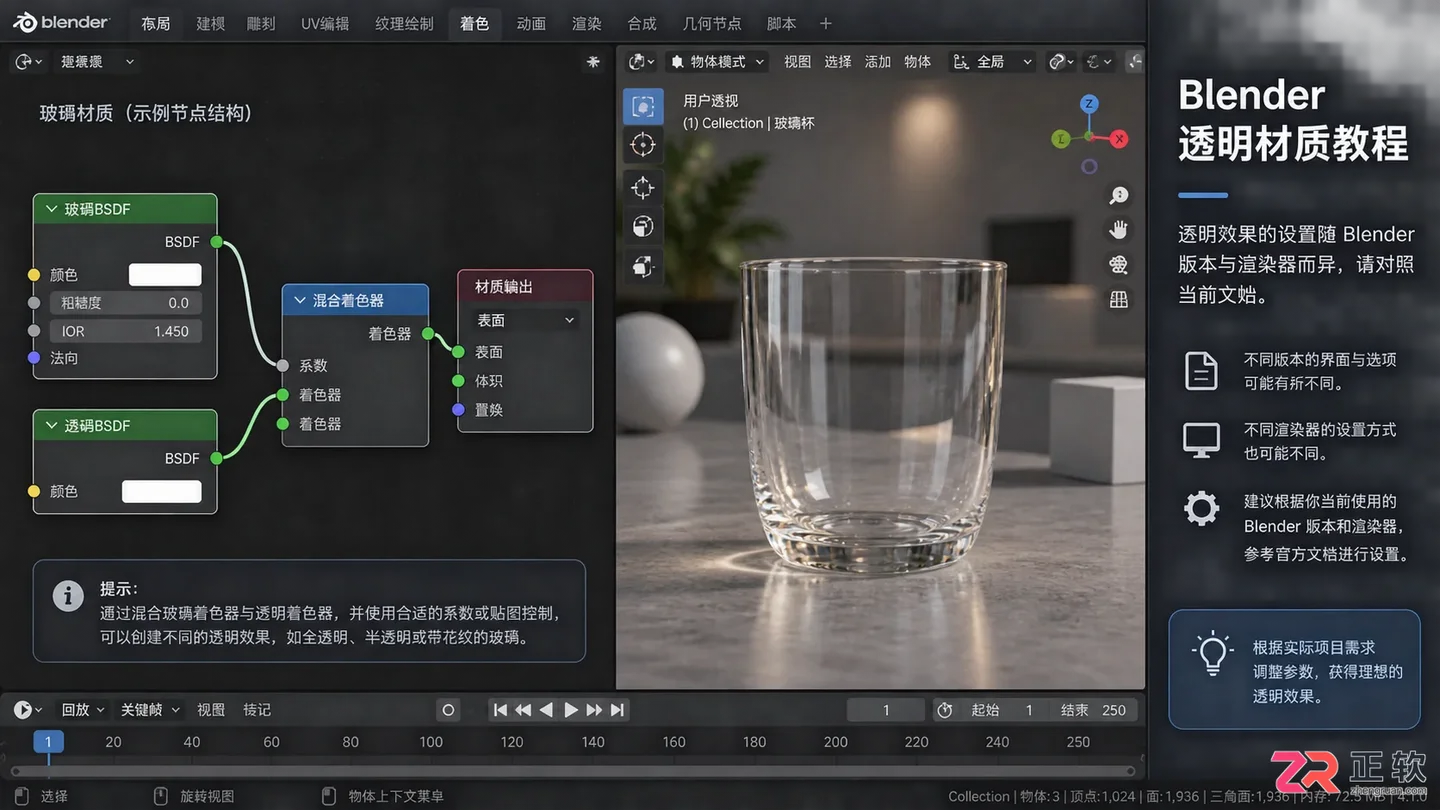Collapse the 玻璃BSDF node
Image resolution: width=1440 pixels, height=810 pixels.
coord(51,209)
